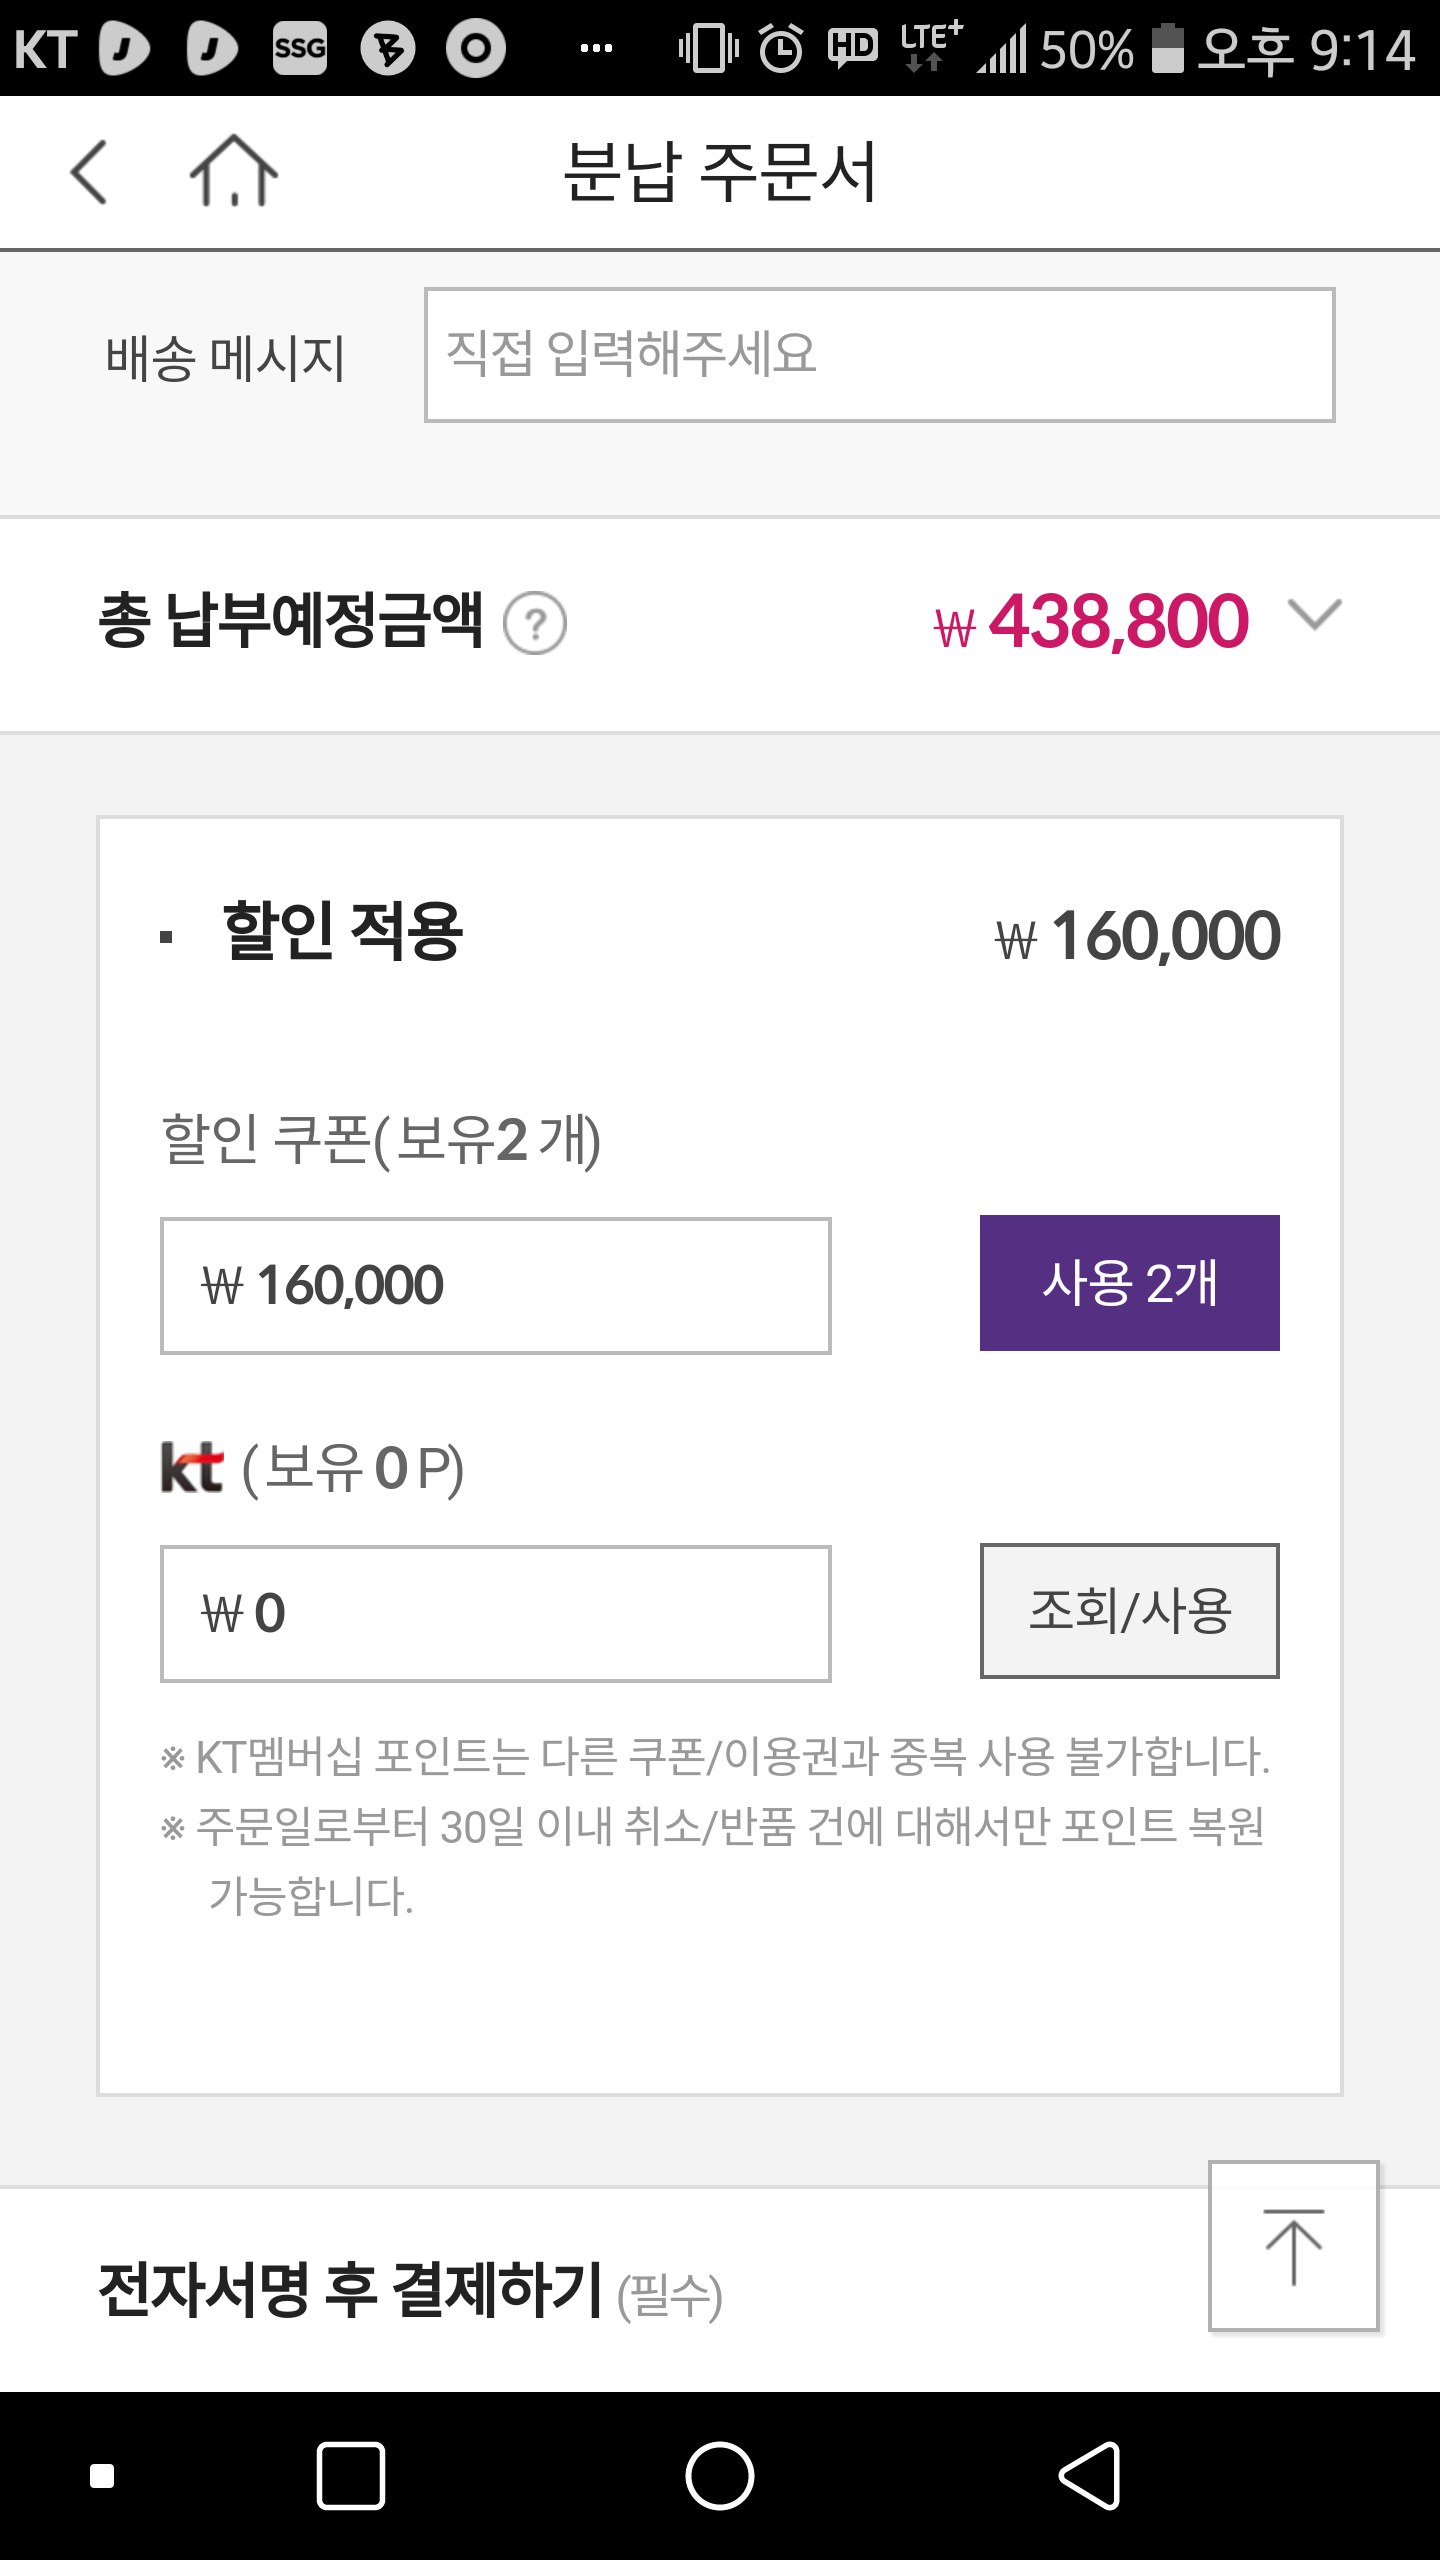The width and height of the screenshot is (1440, 2560).
Task: Tap the KT points ₩0 field
Action: 495,1613
